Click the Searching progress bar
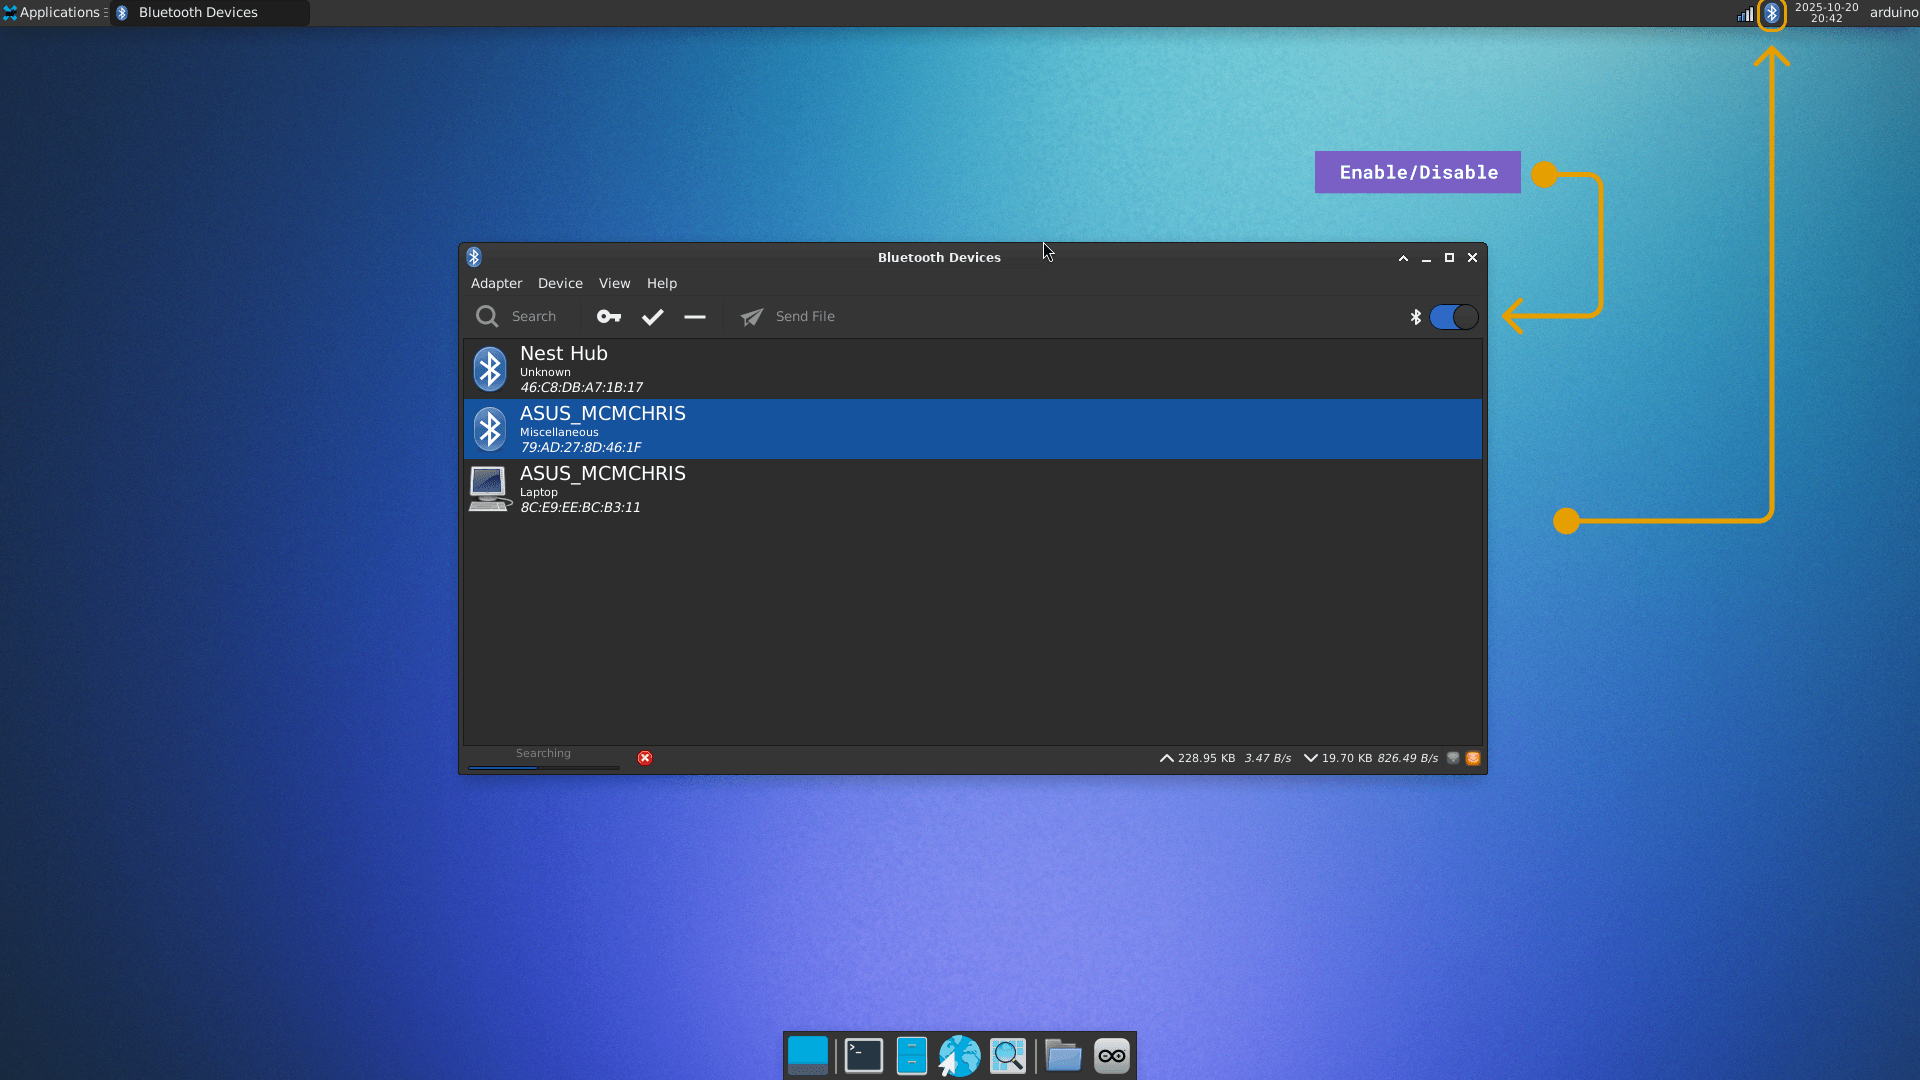 544,768
